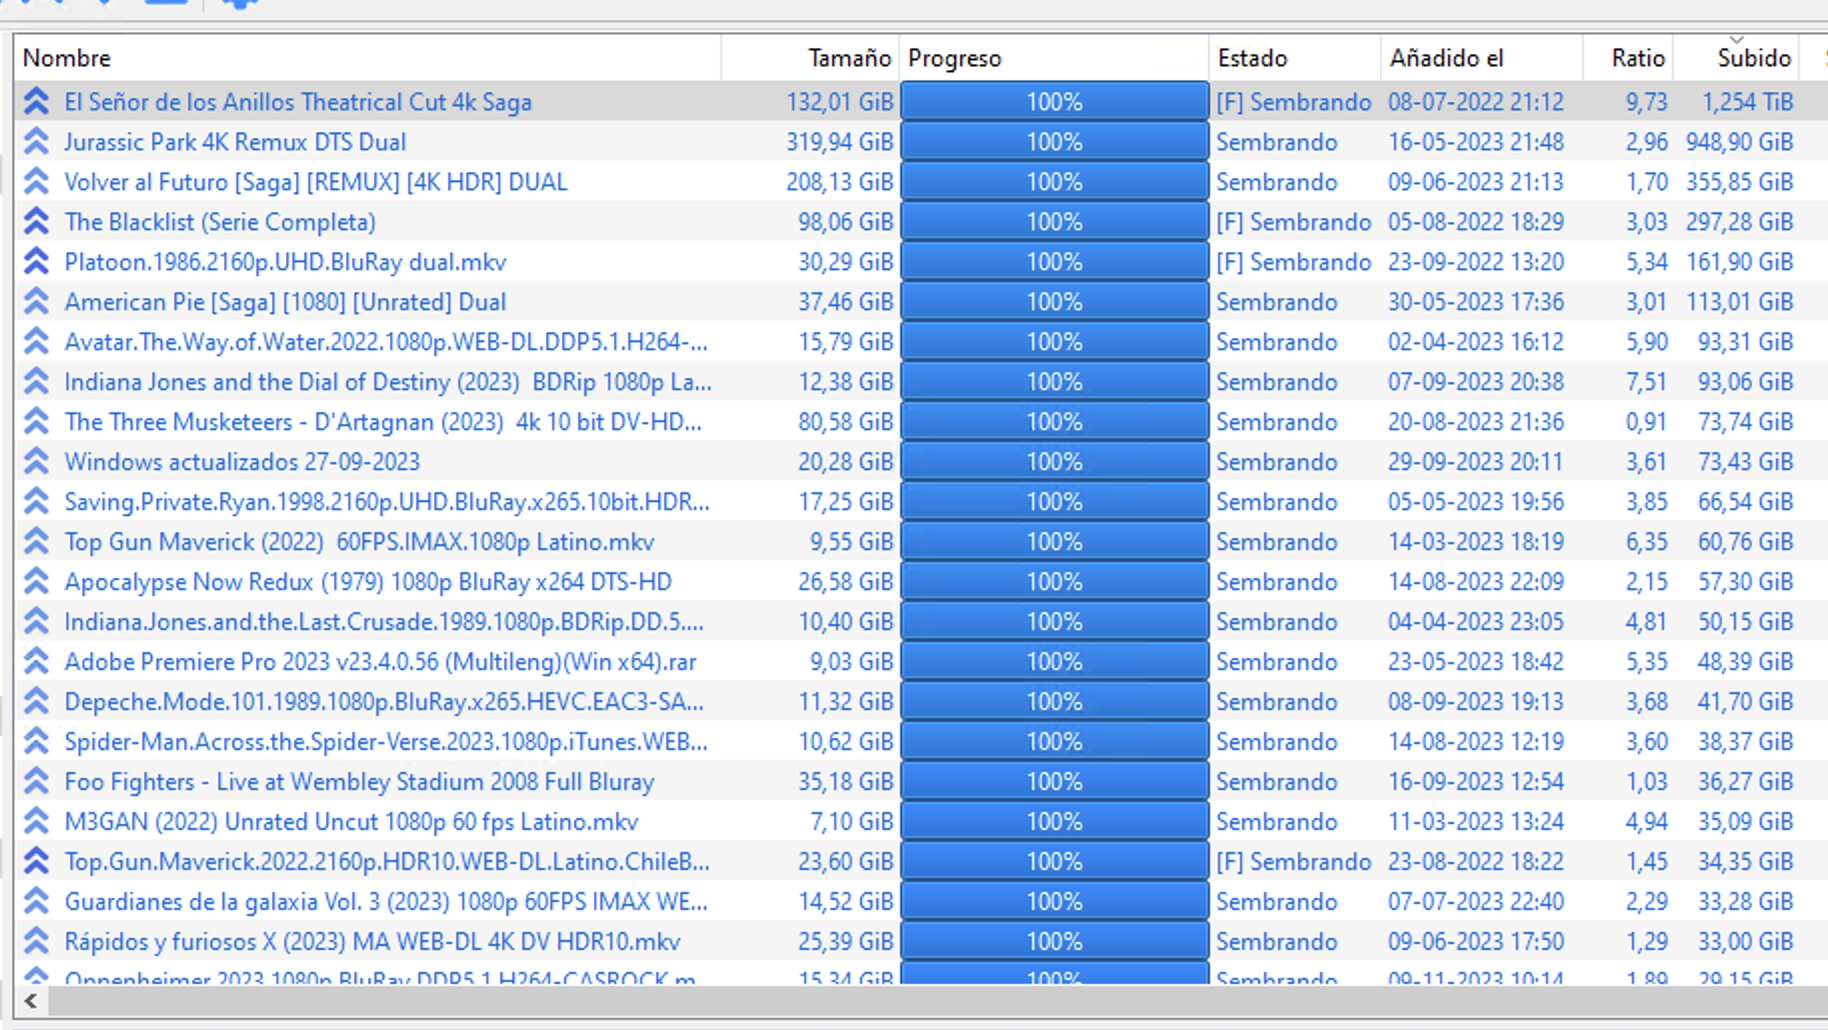Click the Progreso column header
This screenshot has width=1828, height=1030.
[1054, 58]
